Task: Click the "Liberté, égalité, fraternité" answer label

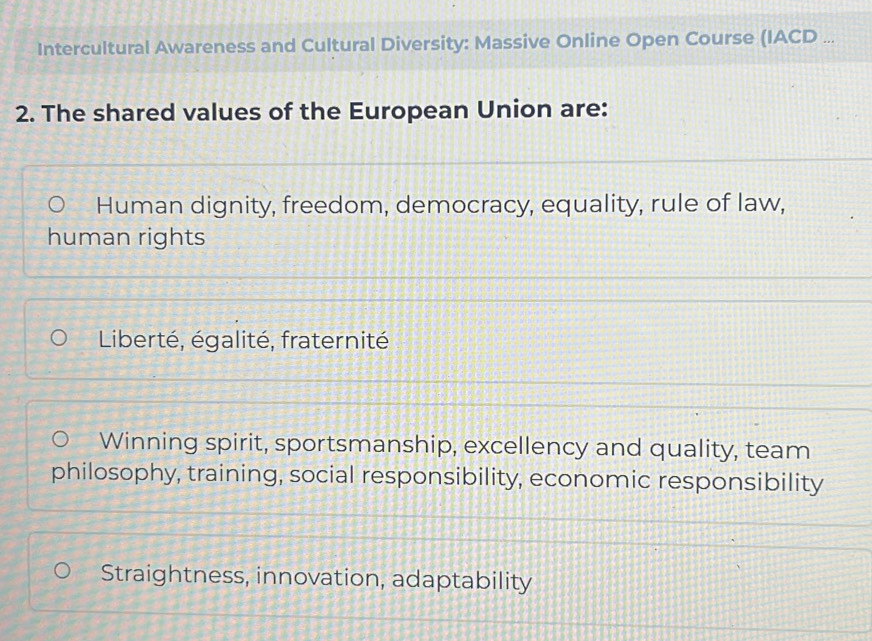Action: point(243,340)
